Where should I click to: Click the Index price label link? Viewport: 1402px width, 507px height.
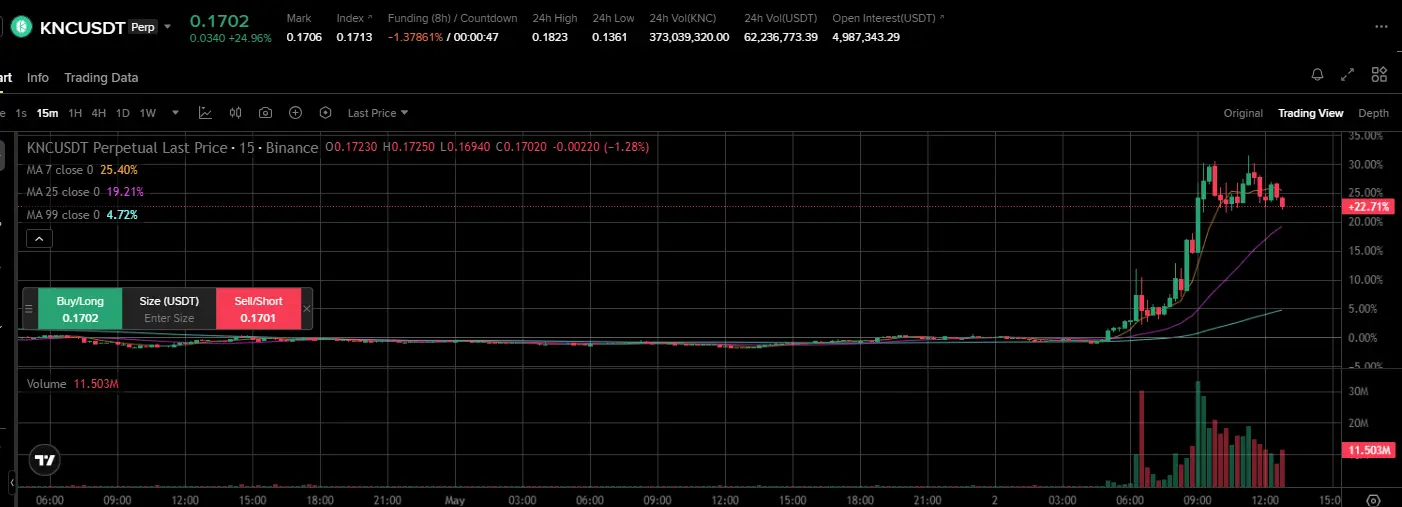[354, 18]
